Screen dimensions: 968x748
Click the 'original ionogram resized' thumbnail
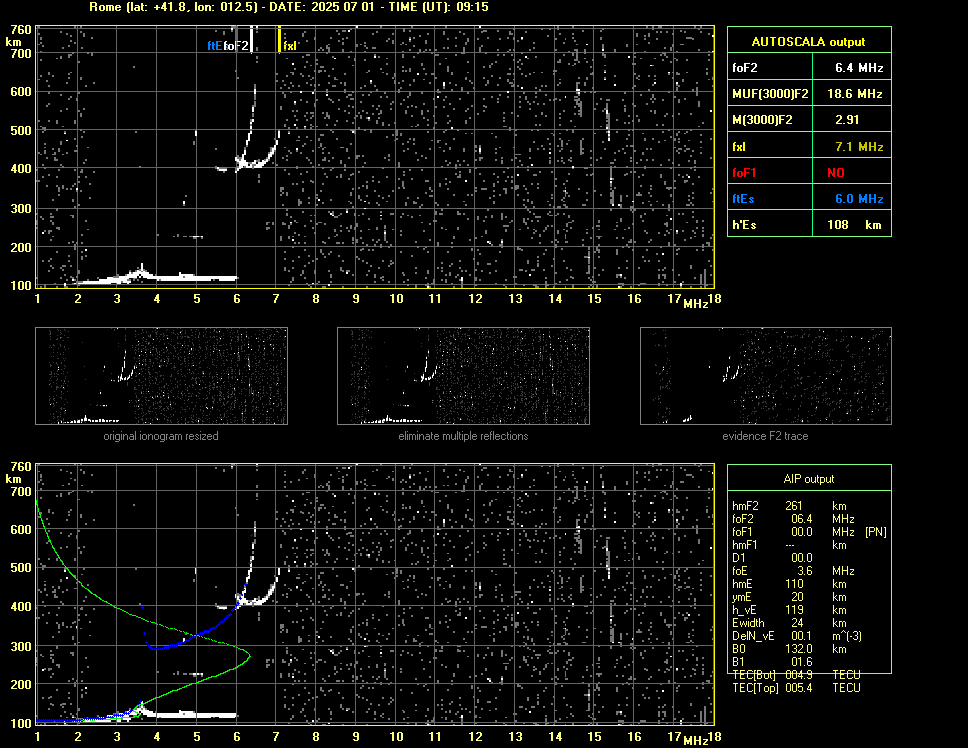pyautogui.click(x=161, y=376)
